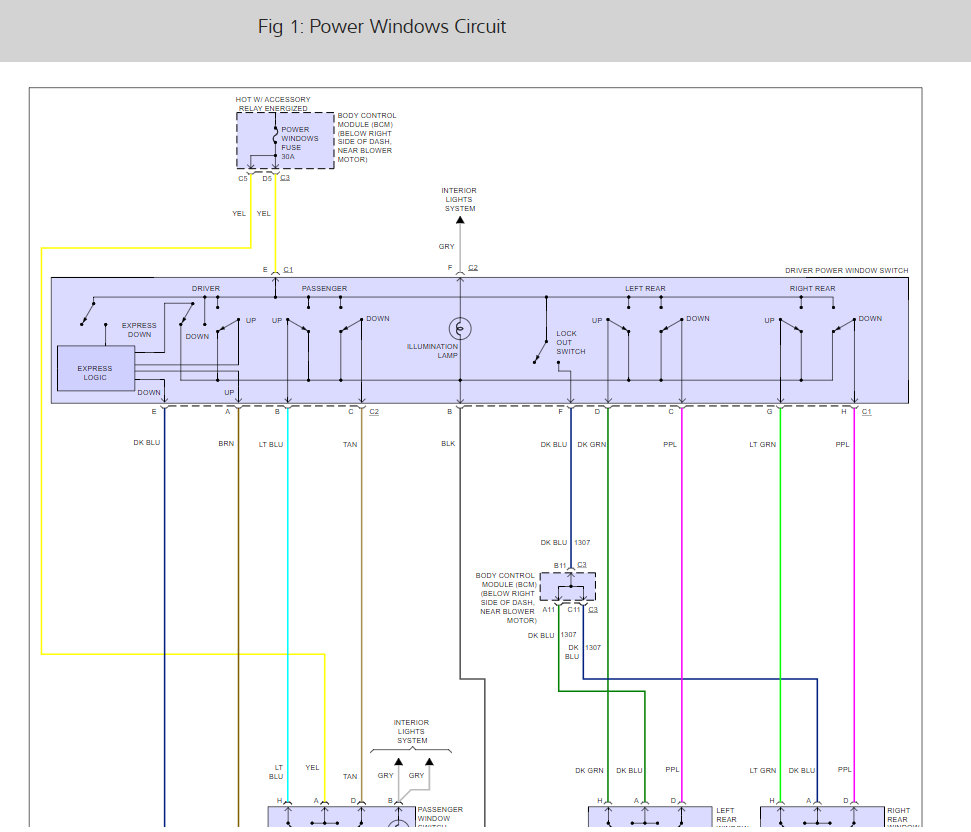The image size is (971, 832).
Task: Click the Passenger DOWN switch contact
Action: pyautogui.click(x=349, y=326)
